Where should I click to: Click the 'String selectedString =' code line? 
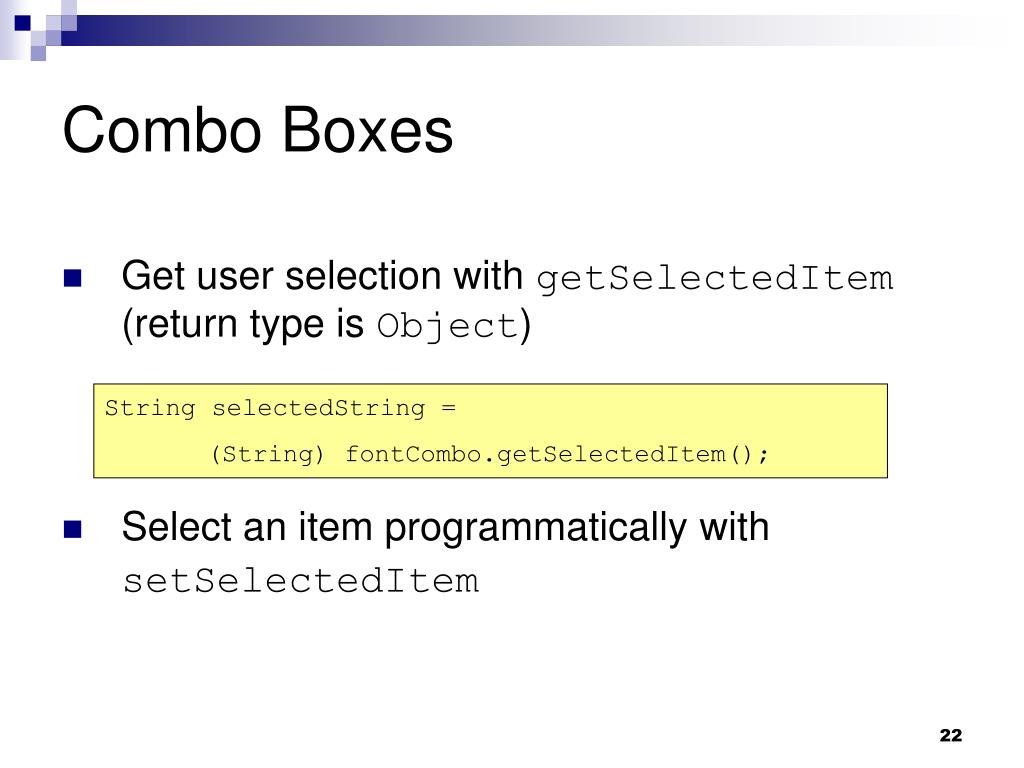(x=280, y=409)
